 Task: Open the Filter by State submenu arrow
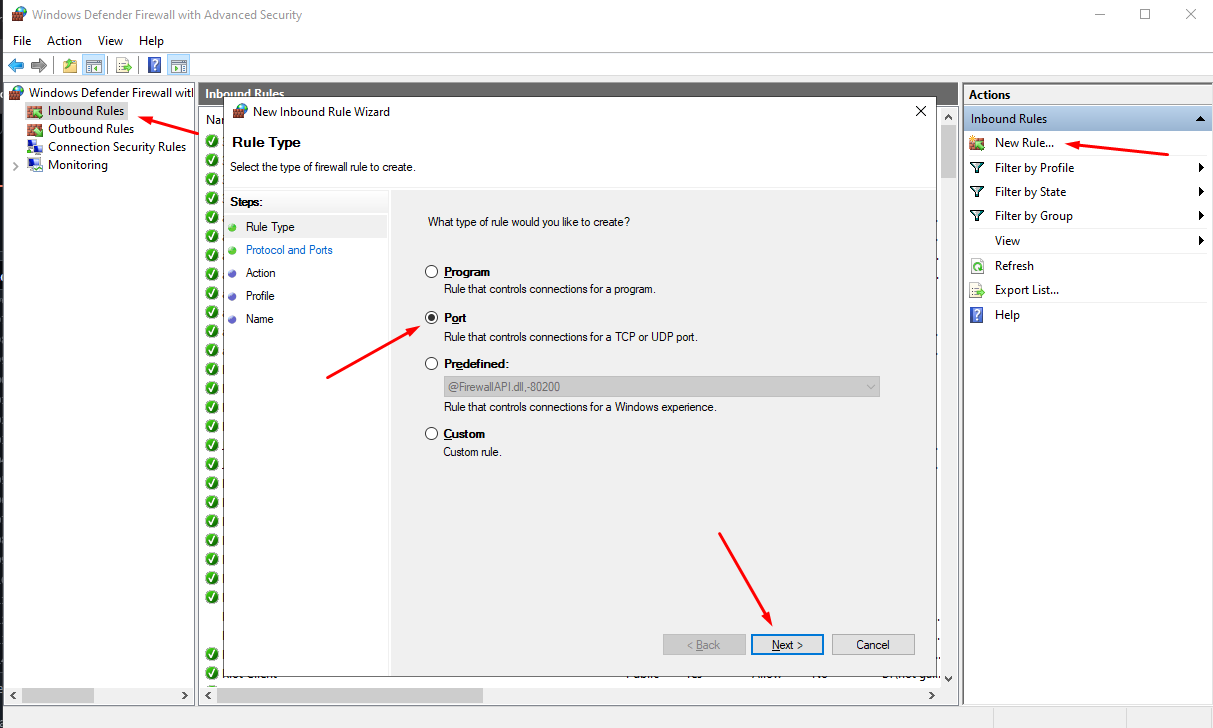click(1201, 192)
